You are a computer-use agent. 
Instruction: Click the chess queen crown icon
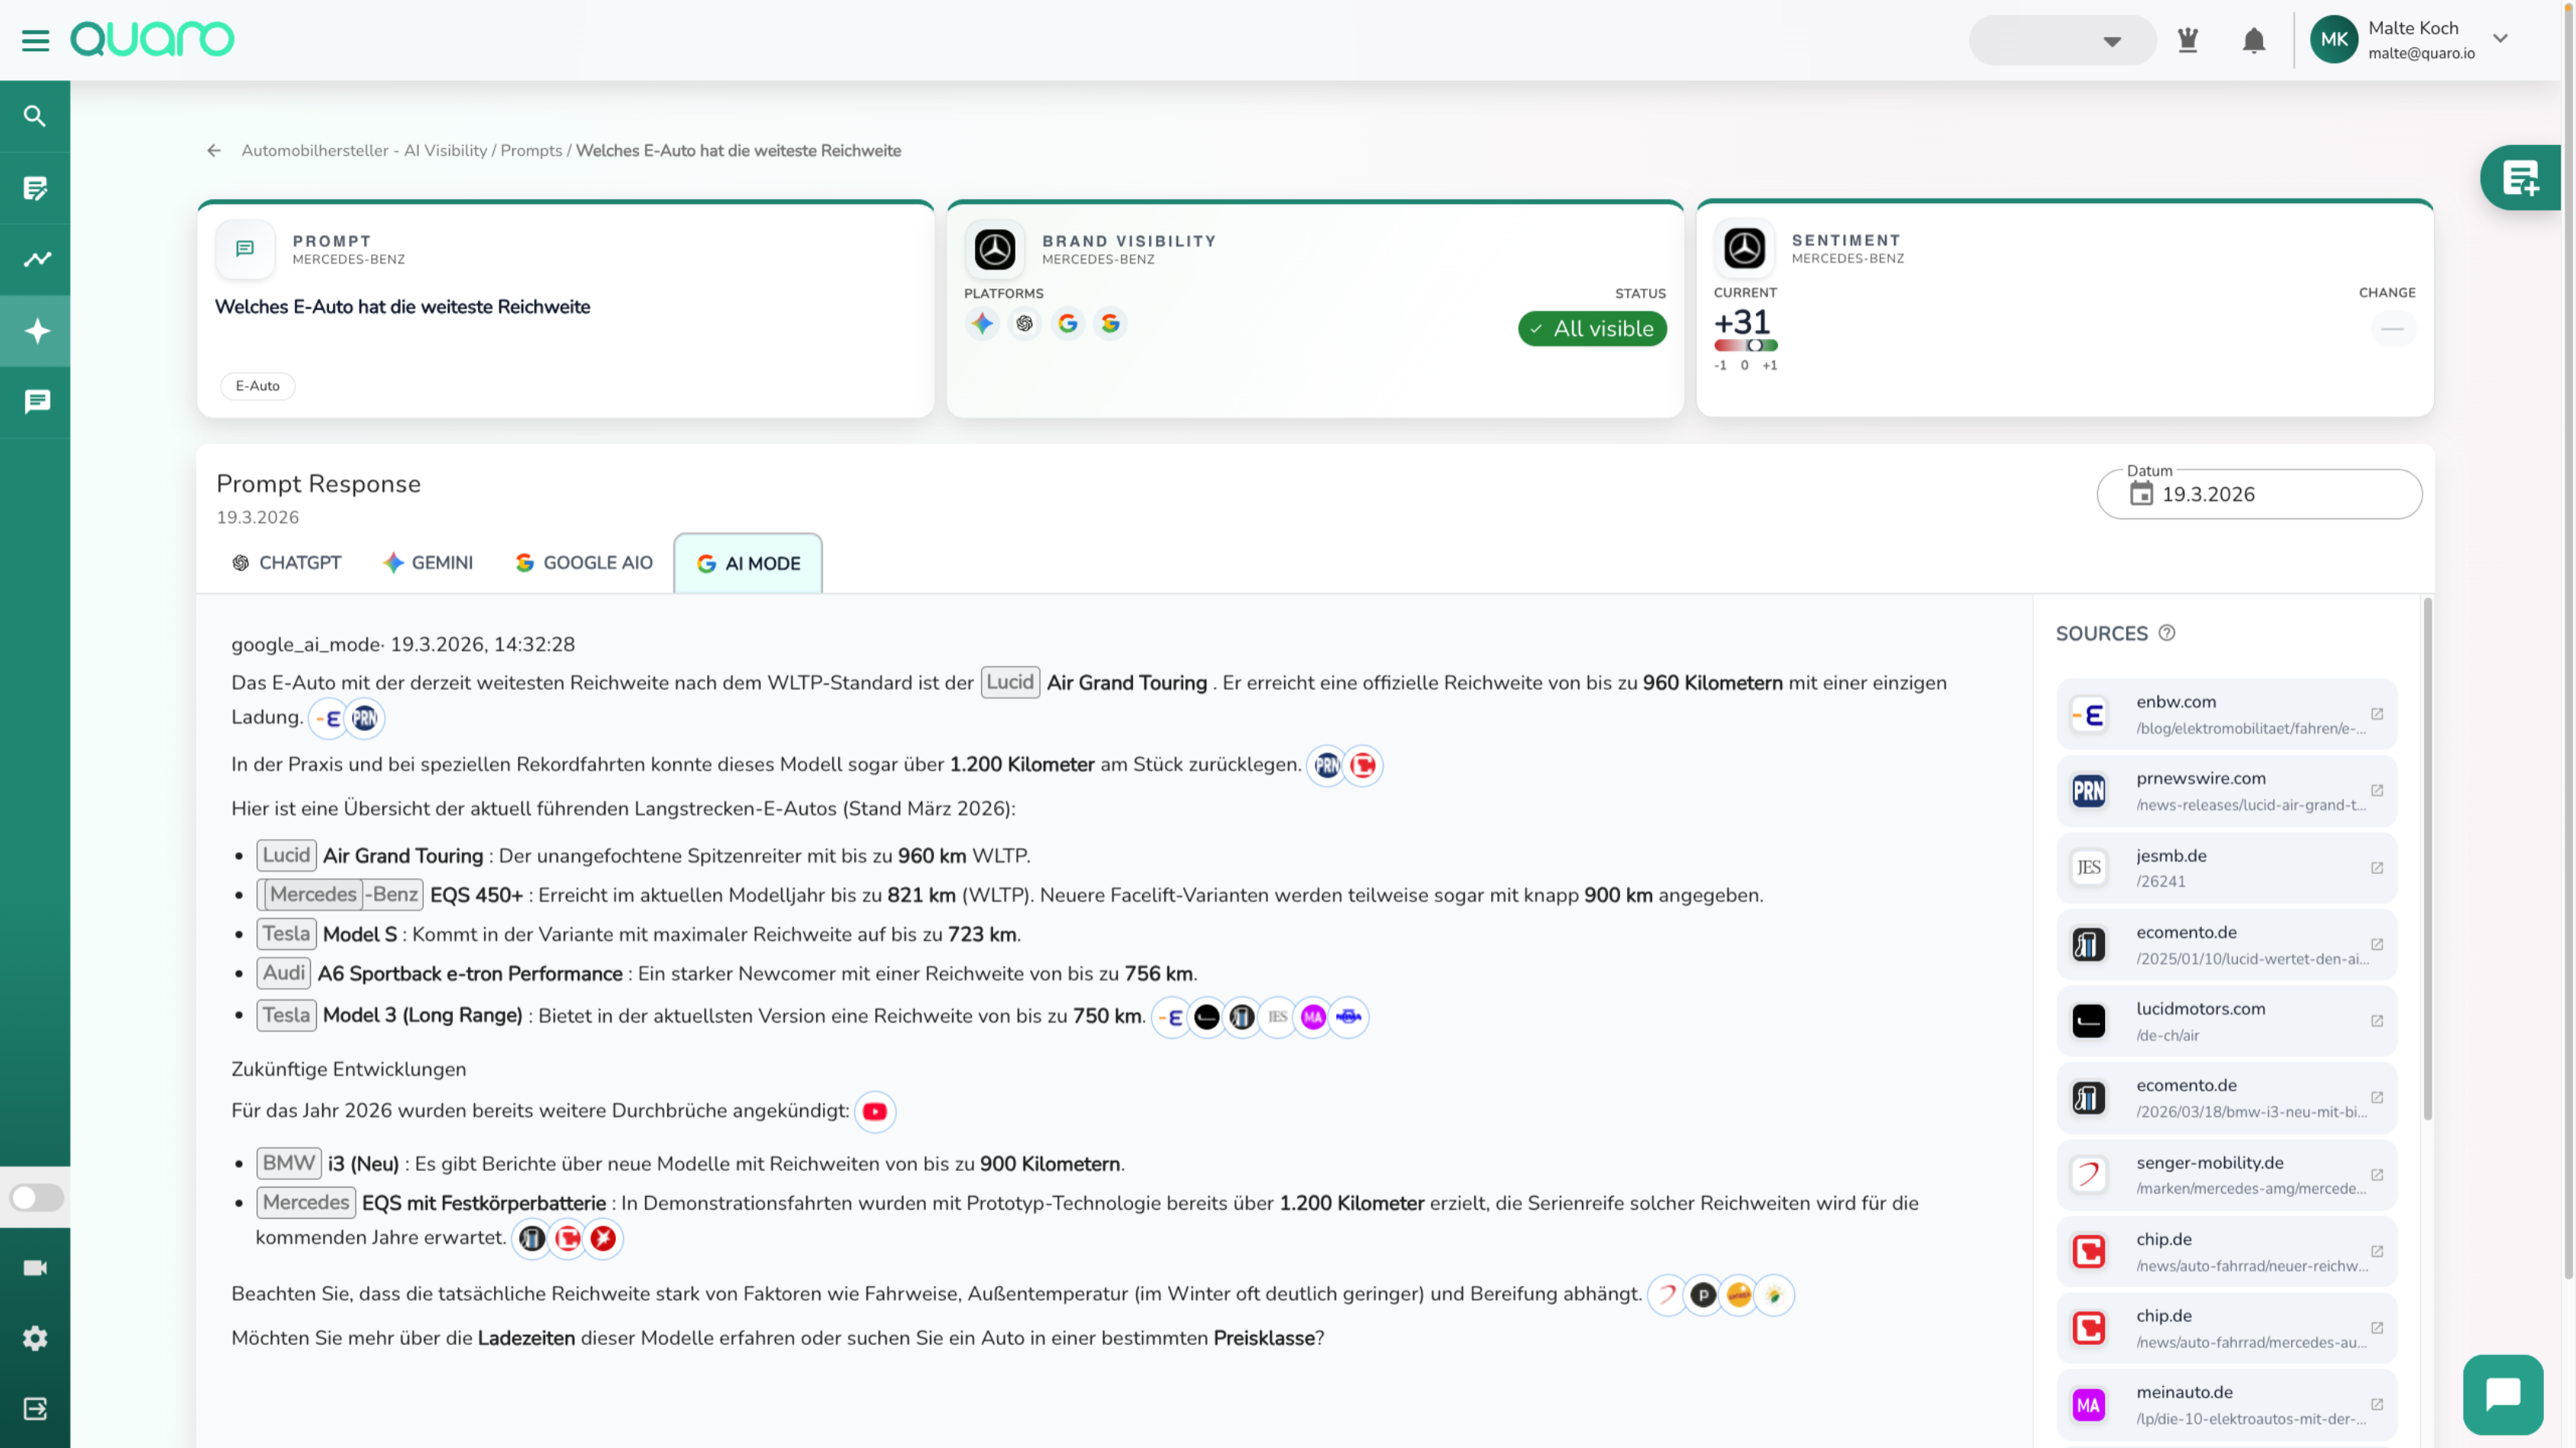coord(2187,40)
